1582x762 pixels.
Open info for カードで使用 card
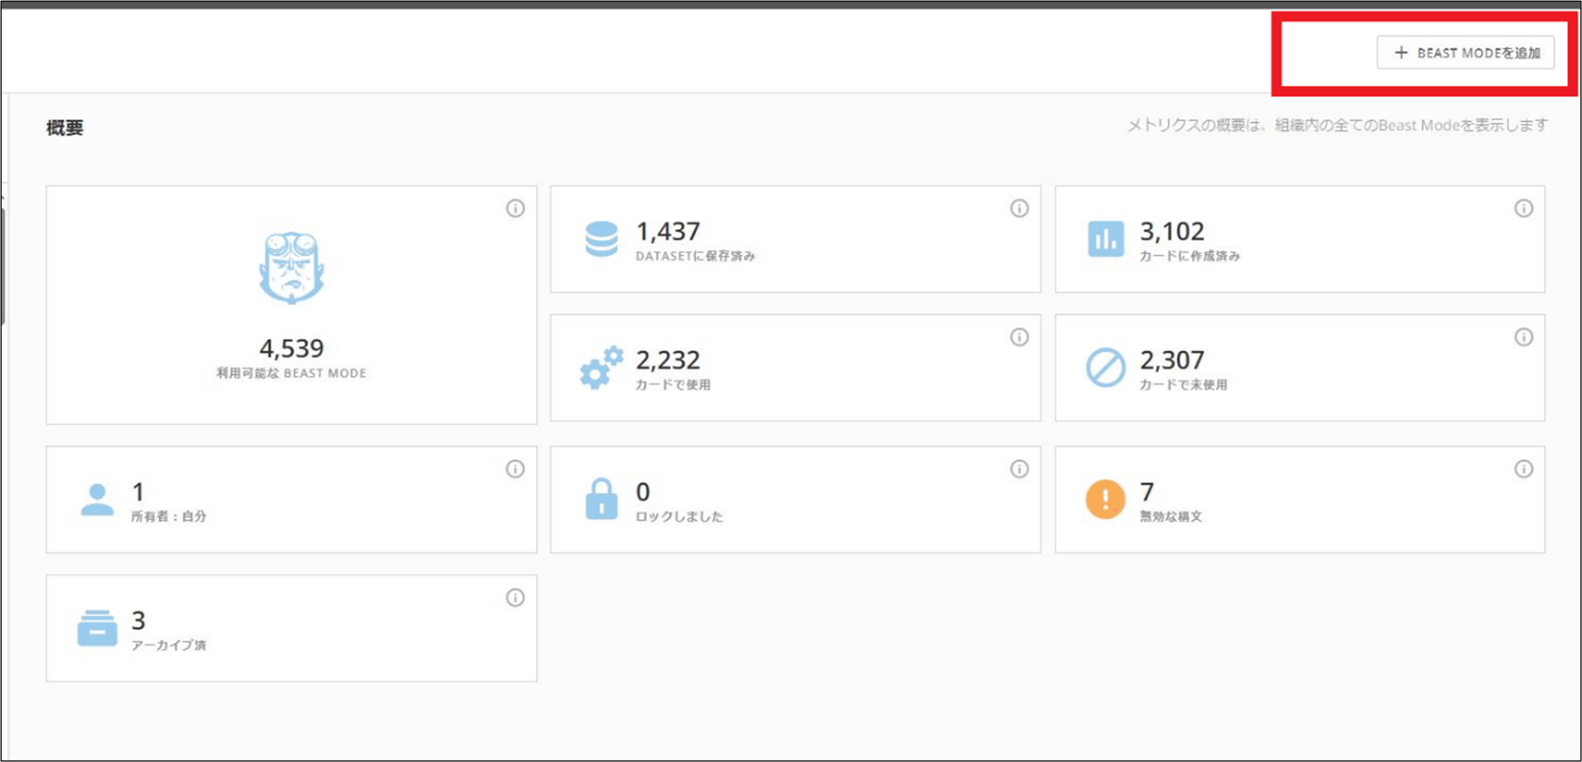1019,337
